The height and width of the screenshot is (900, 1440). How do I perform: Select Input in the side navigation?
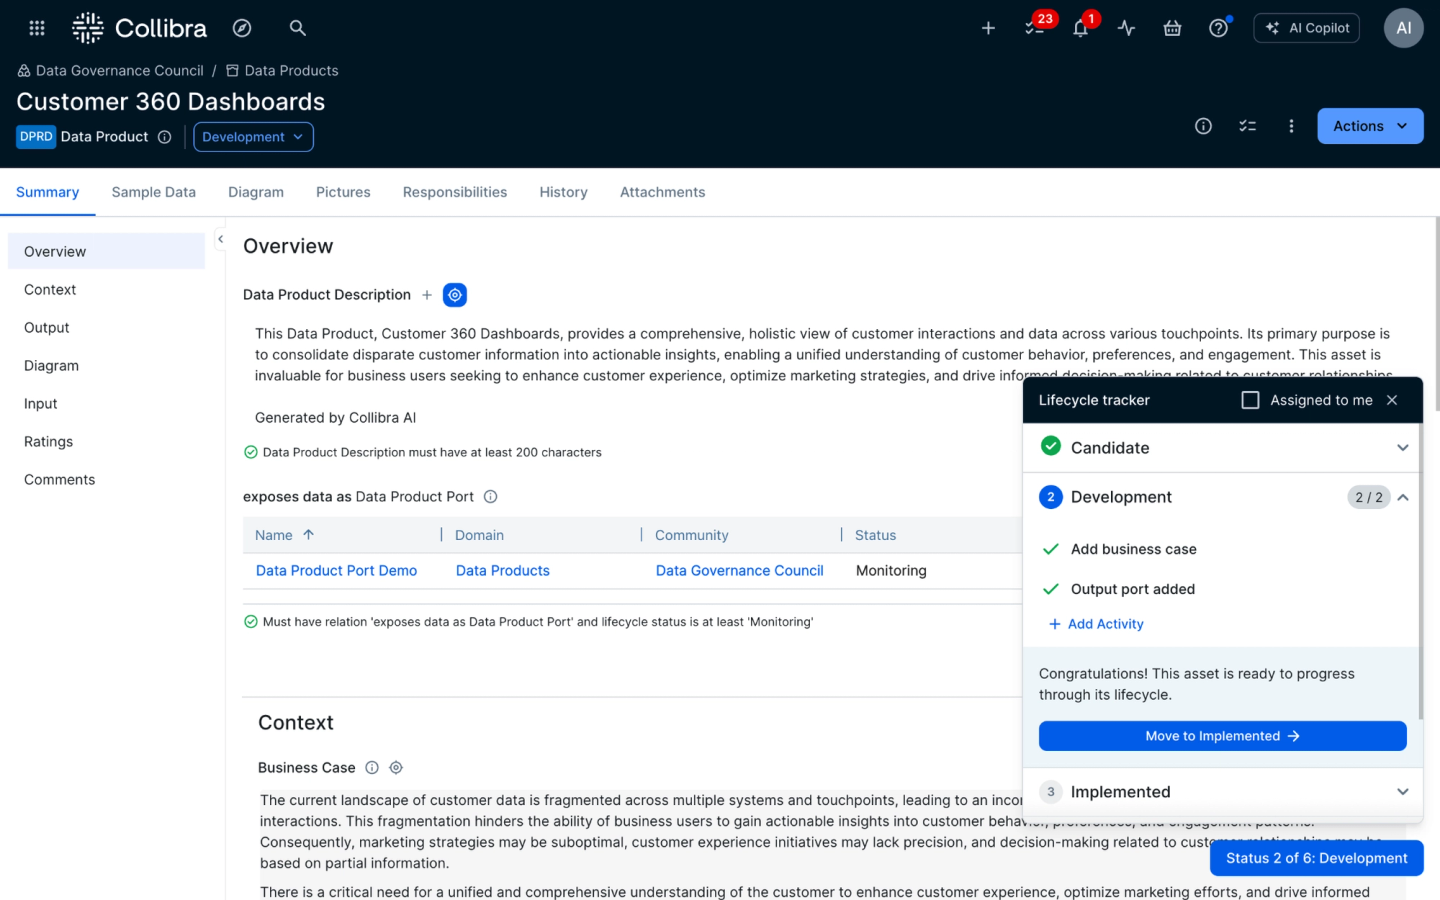106,403
